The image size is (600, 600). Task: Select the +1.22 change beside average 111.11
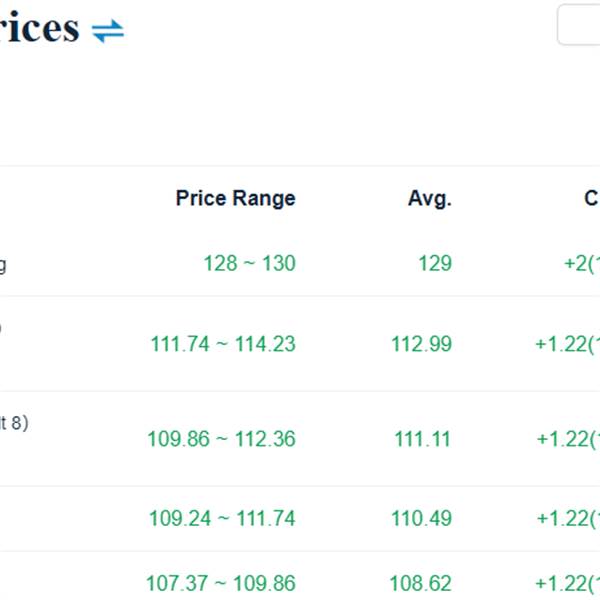coord(567,438)
